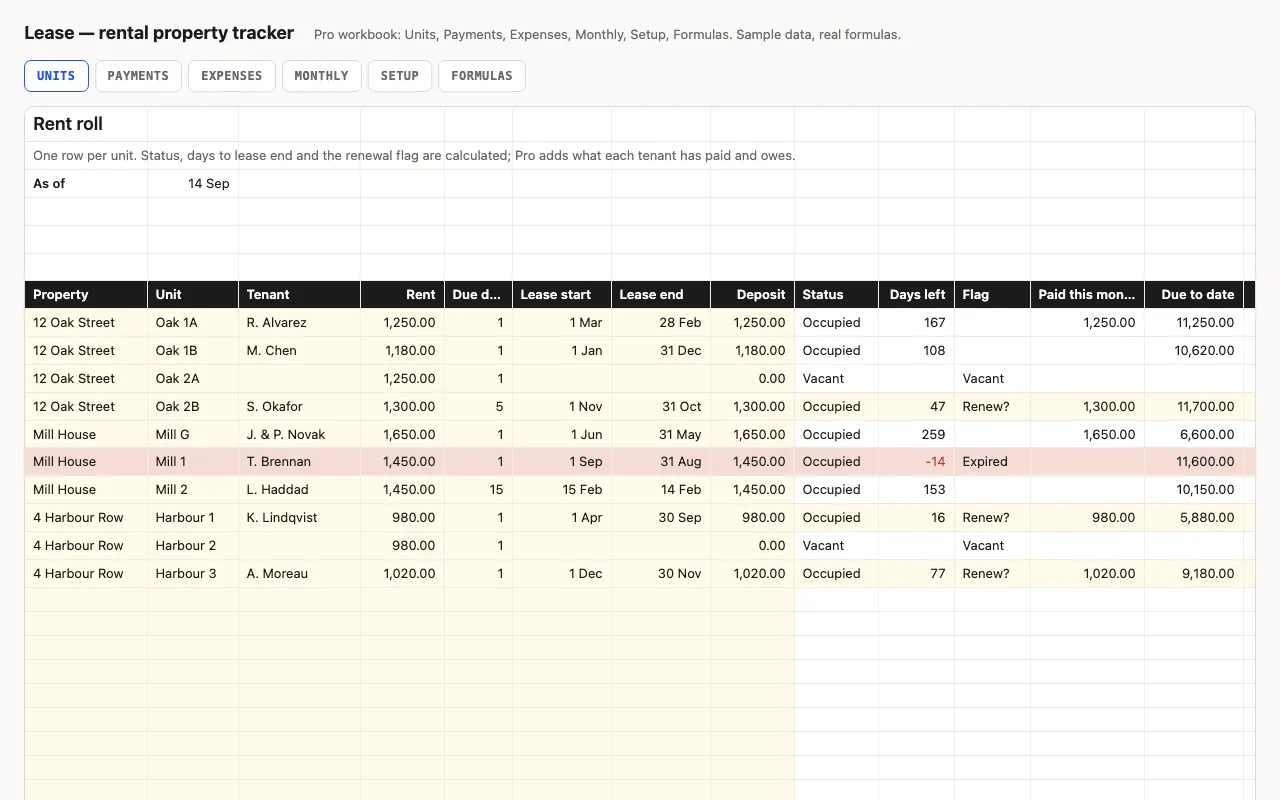Click the Lease start column header
Screen dimensions: 1280x800
coord(562,295)
